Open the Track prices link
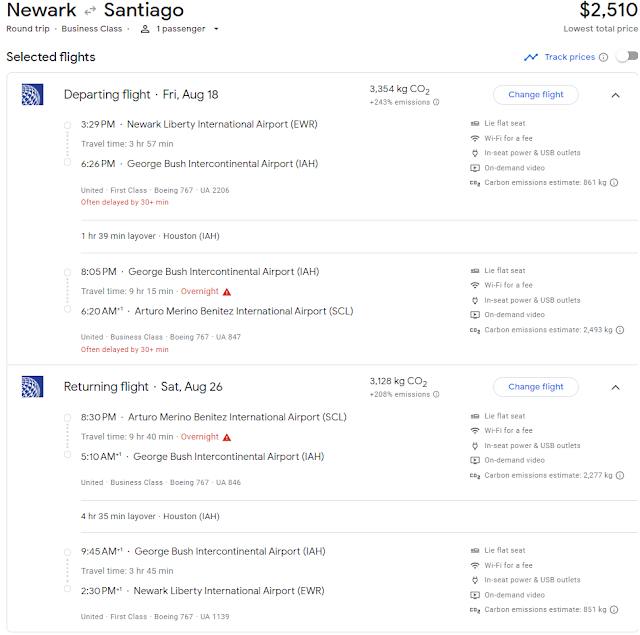 point(570,57)
